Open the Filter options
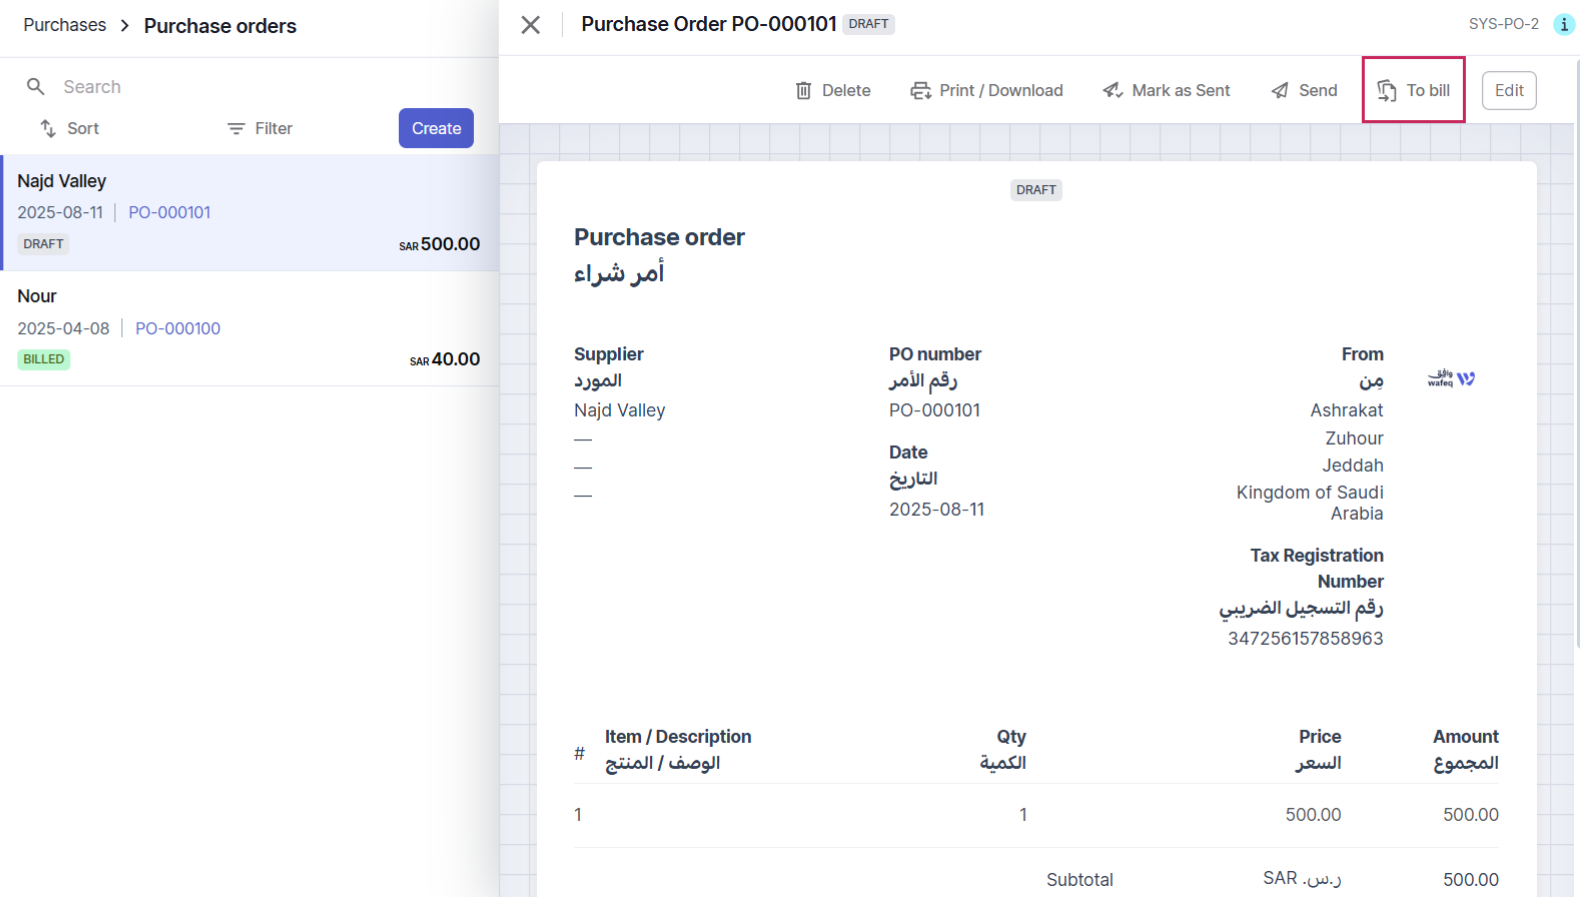Image resolution: width=1580 pixels, height=897 pixels. click(260, 128)
